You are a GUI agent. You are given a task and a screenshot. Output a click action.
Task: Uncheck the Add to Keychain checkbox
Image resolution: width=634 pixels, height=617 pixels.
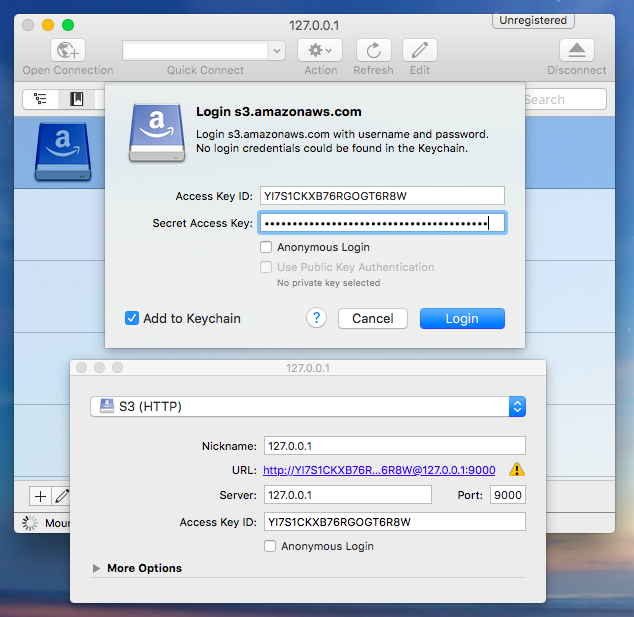pos(132,318)
